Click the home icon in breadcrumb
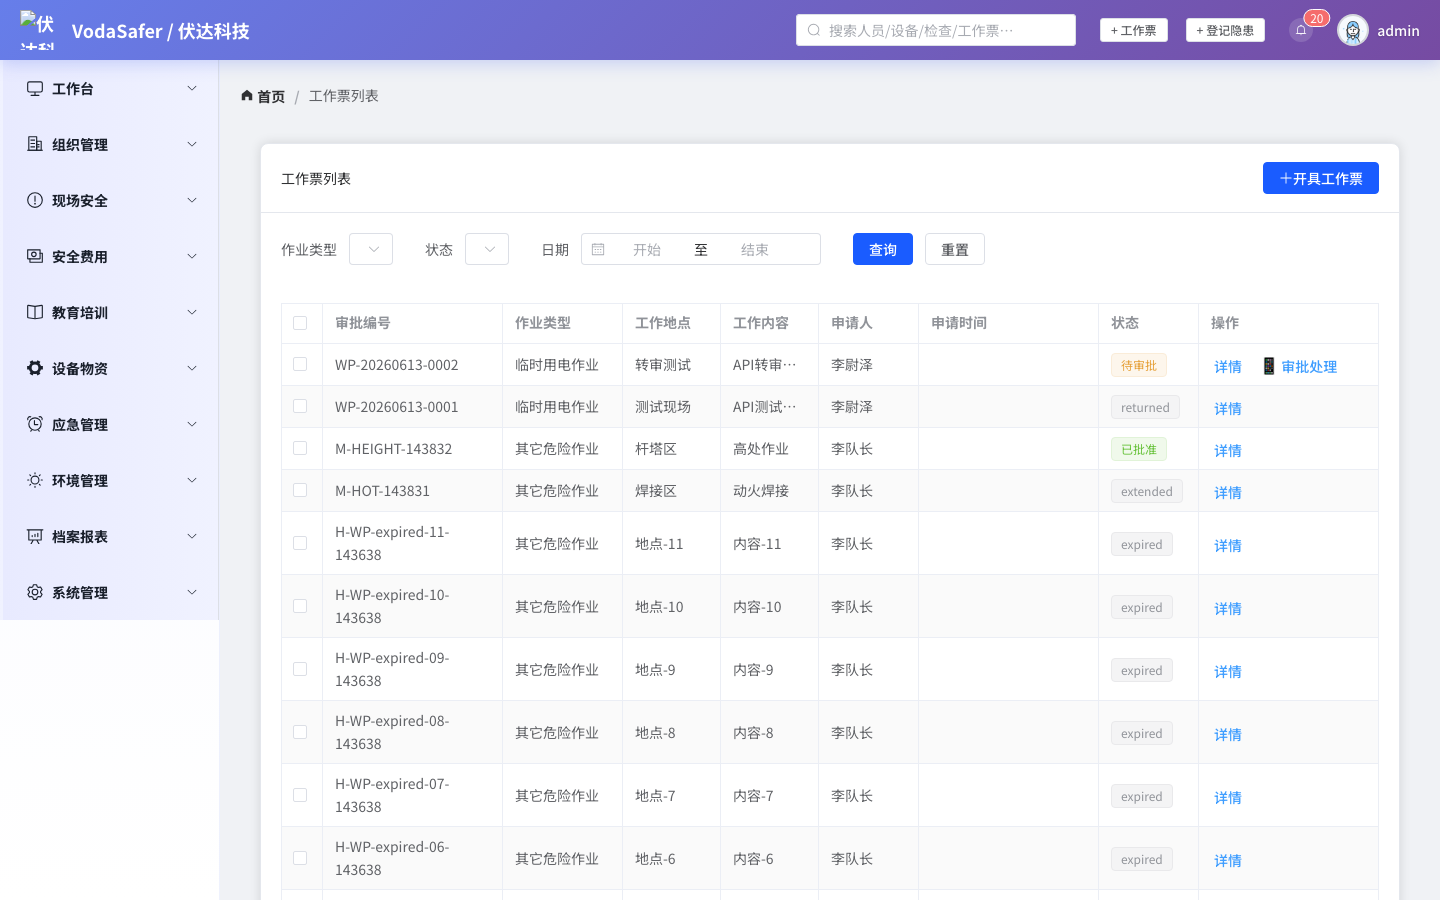This screenshot has width=1440, height=900. (247, 96)
